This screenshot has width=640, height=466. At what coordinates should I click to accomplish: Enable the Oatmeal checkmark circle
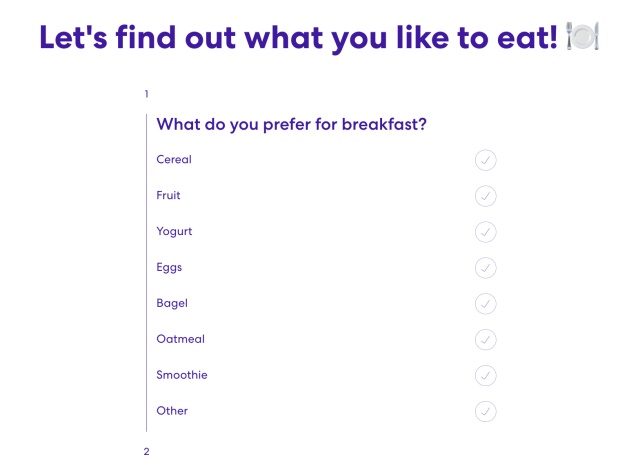pyautogui.click(x=486, y=339)
